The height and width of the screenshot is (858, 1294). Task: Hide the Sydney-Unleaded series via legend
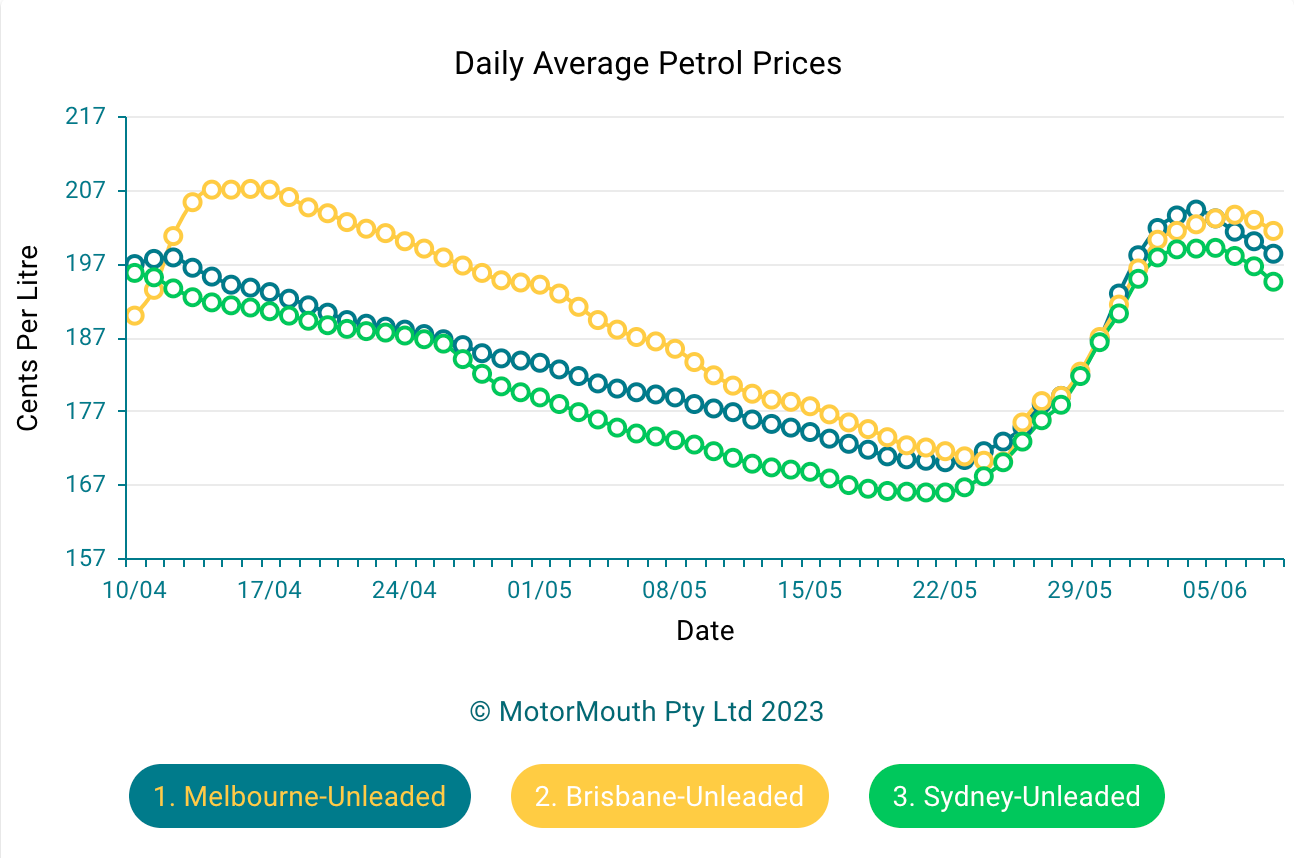coord(1016,796)
